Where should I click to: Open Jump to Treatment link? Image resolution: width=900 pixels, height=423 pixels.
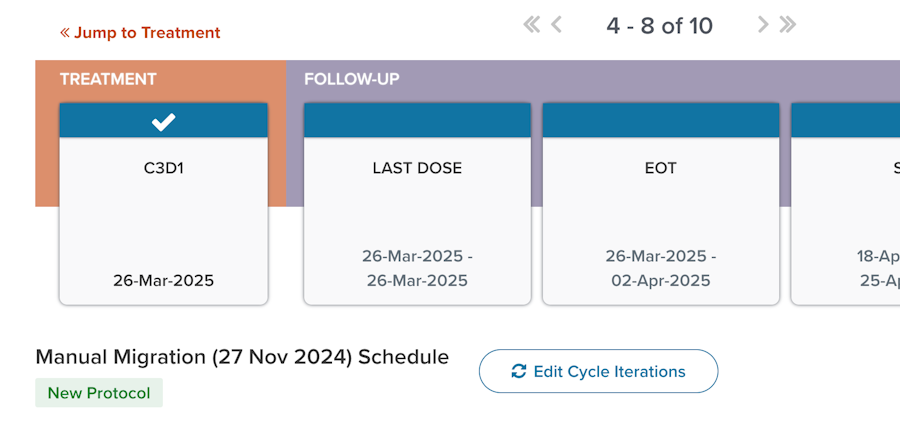coord(140,33)
